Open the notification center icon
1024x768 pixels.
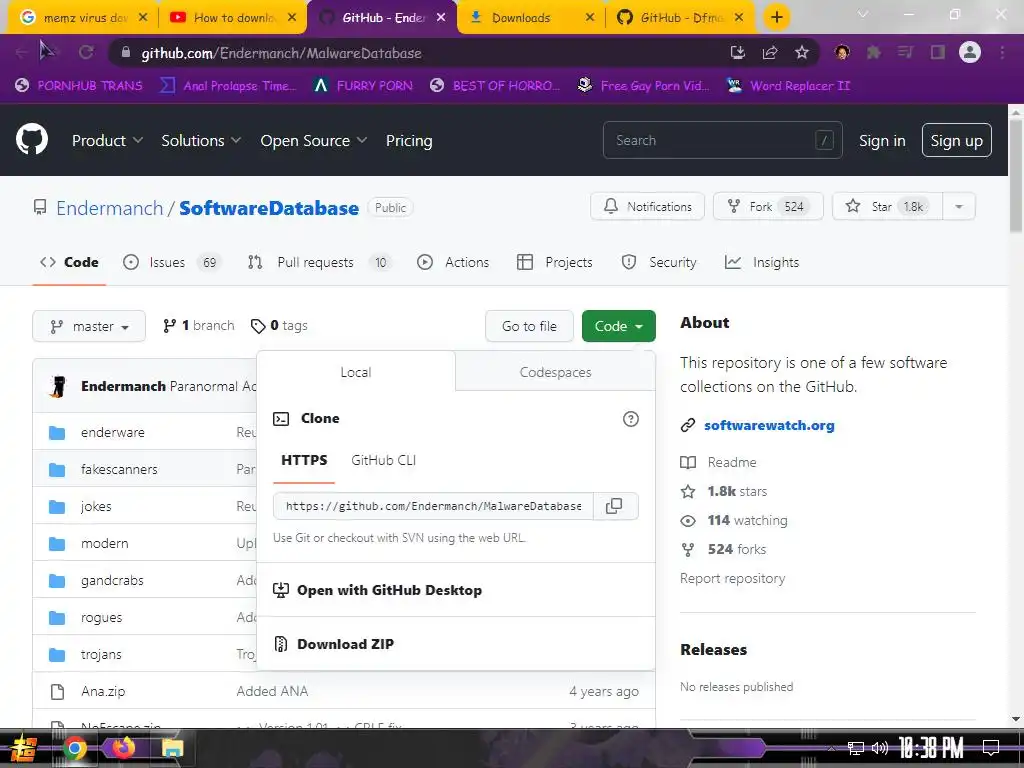pyautogui.click(x=991, y=748)
